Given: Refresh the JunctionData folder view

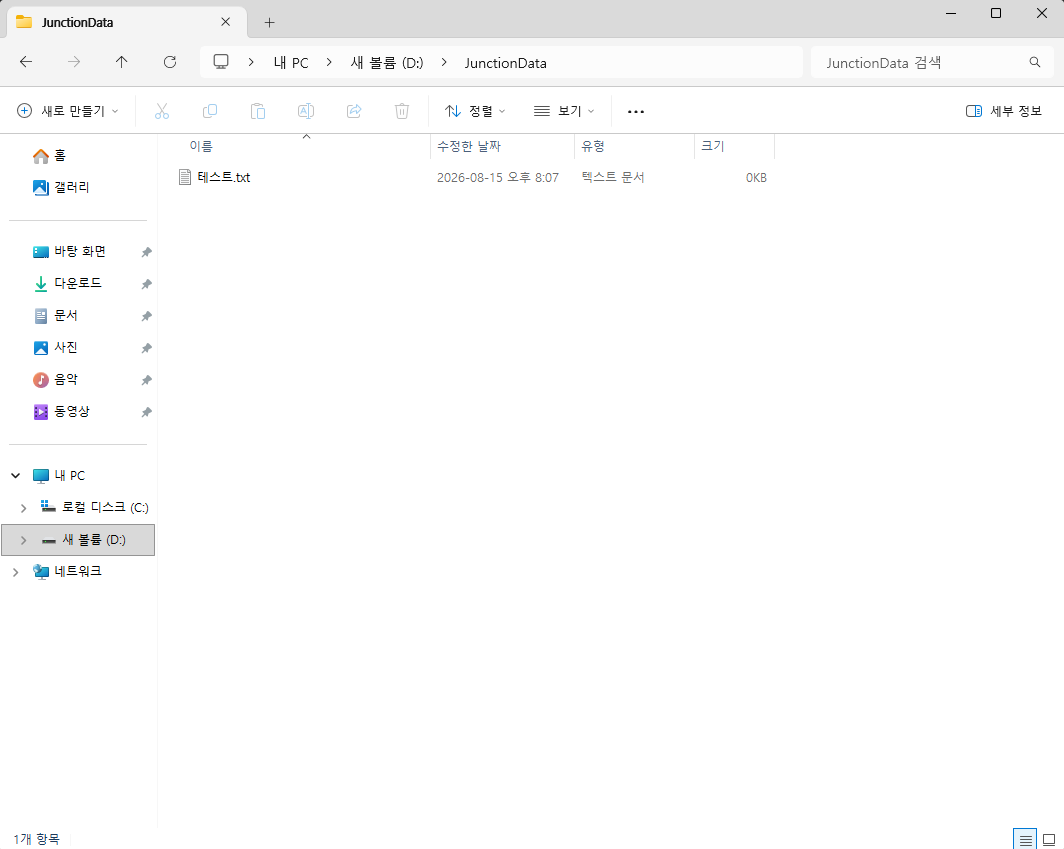Looking at the screenshot, I should click(170, 62).
